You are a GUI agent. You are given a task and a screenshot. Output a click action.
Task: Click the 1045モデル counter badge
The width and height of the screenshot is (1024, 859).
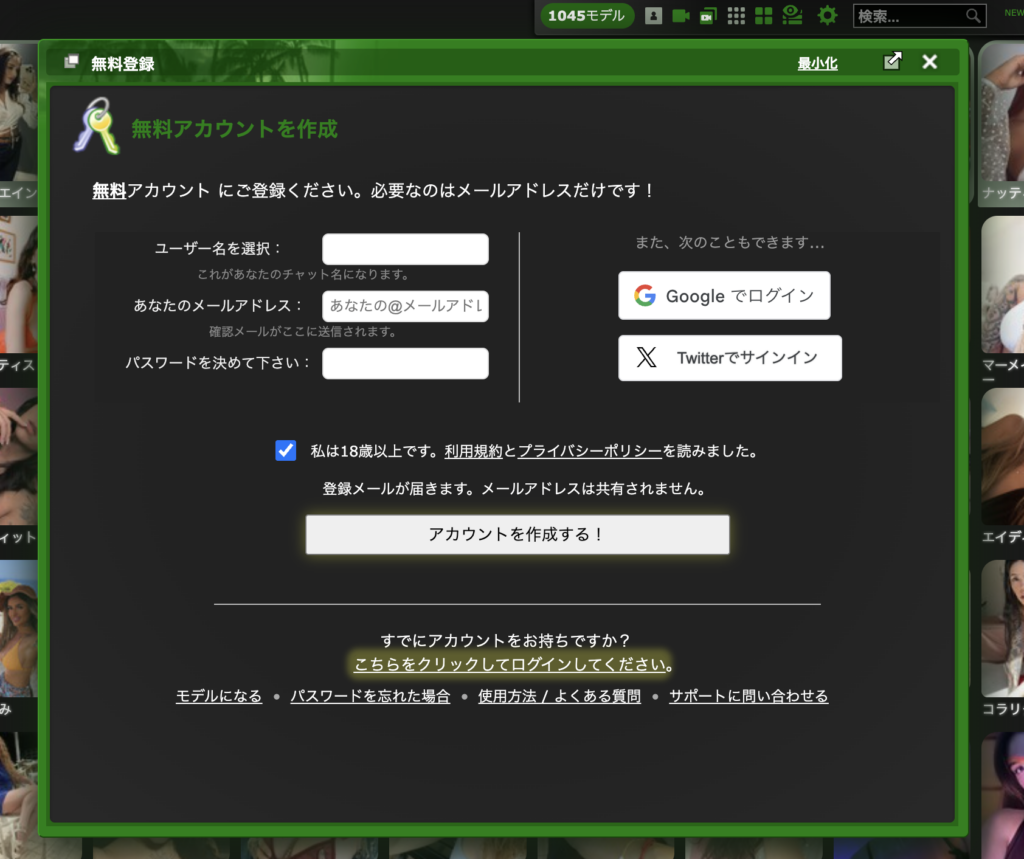[587, 15]
